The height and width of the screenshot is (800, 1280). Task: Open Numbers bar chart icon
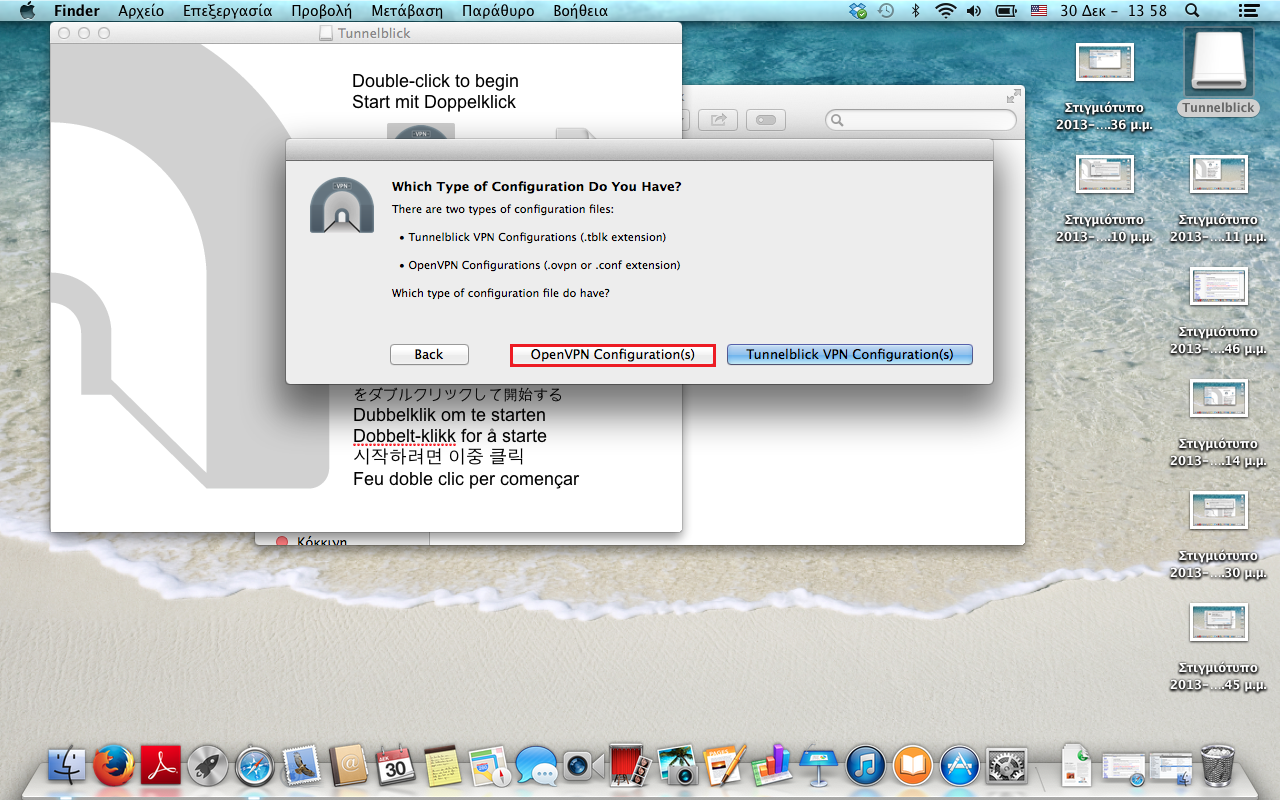(x=771, y=767)
